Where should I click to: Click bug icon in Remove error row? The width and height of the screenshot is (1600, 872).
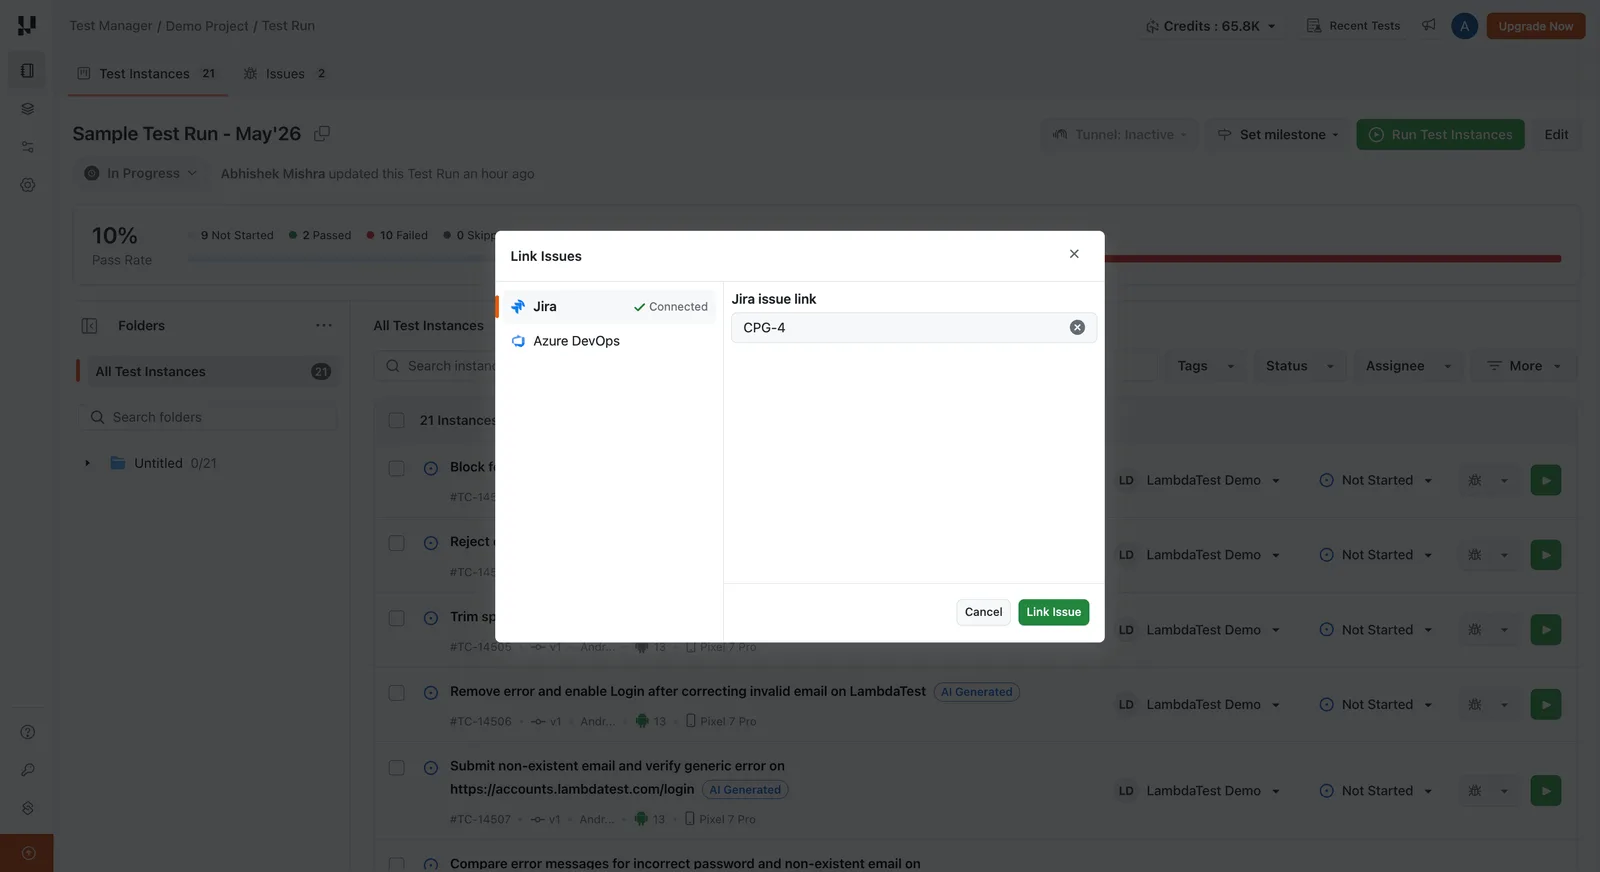(1474, 705)
